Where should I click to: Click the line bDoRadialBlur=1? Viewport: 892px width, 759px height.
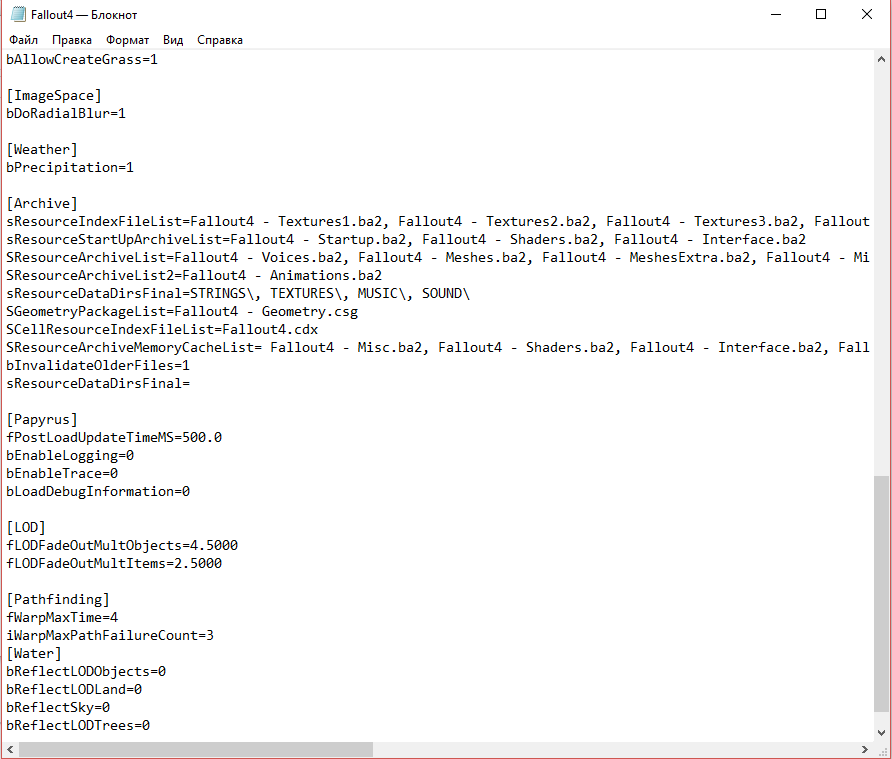click(66, 114)
